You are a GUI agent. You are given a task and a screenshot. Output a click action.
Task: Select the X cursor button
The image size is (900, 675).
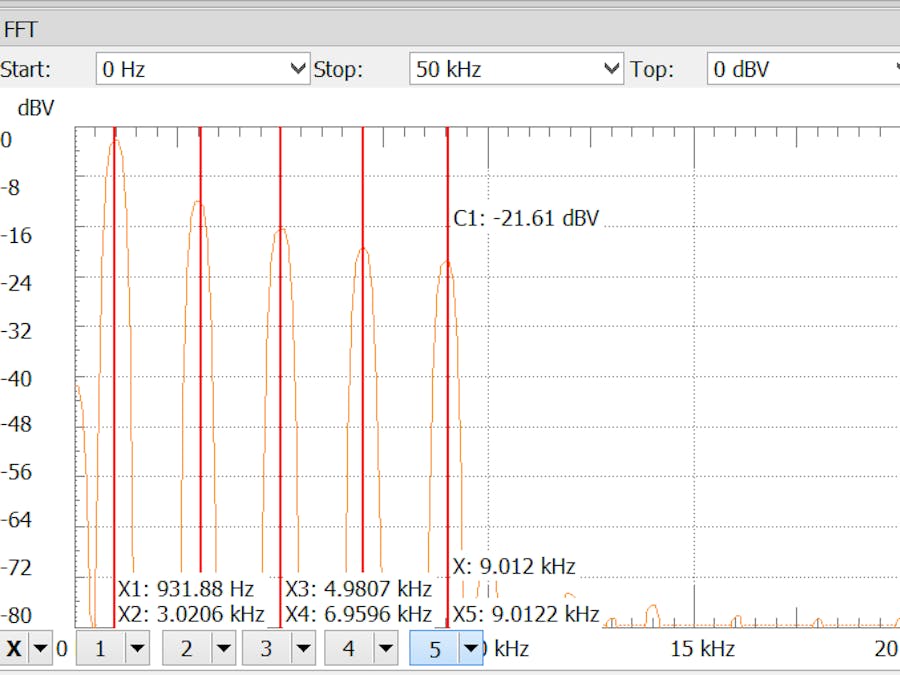[14, 648]
